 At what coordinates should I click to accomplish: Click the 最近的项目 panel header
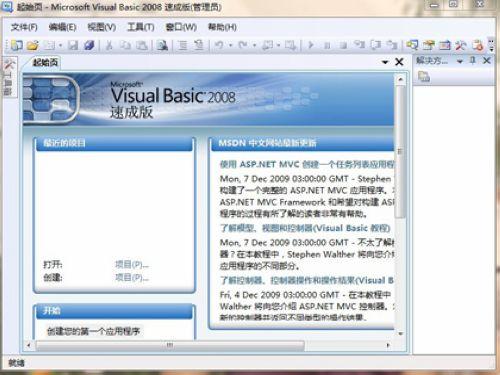pos(114,144)
